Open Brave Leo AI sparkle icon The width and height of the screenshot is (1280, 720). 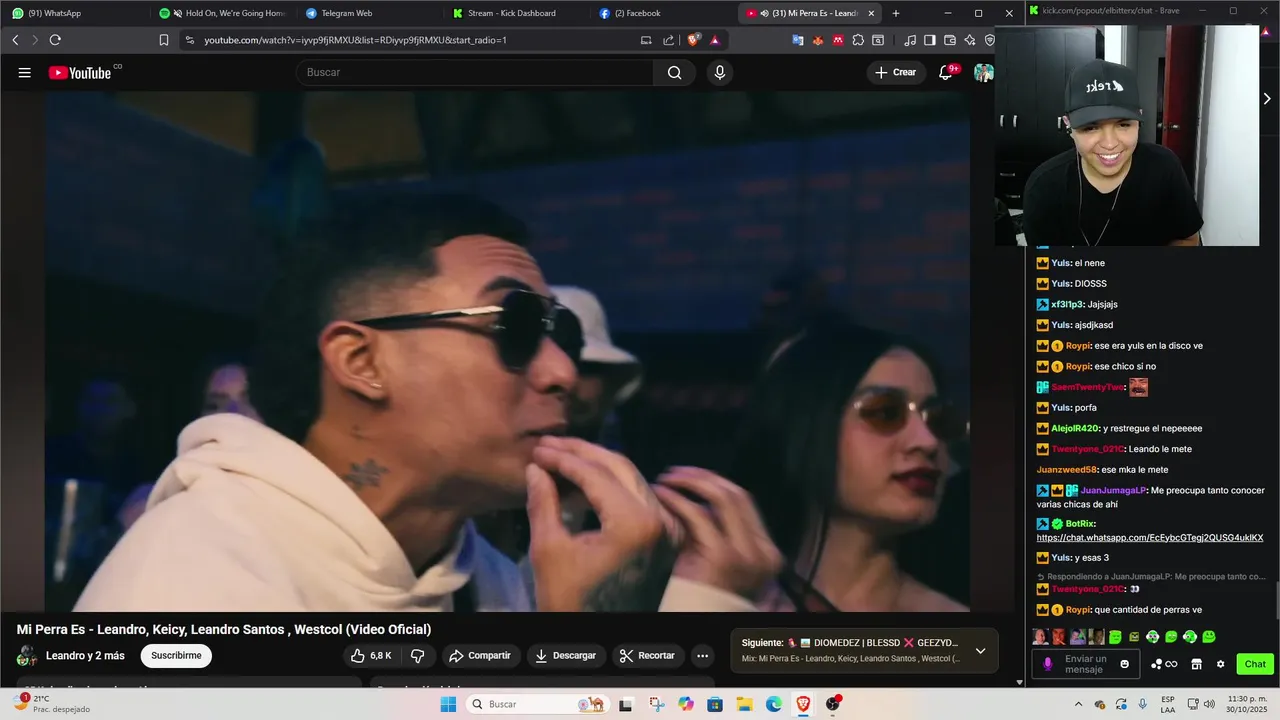tap(970, 40)
